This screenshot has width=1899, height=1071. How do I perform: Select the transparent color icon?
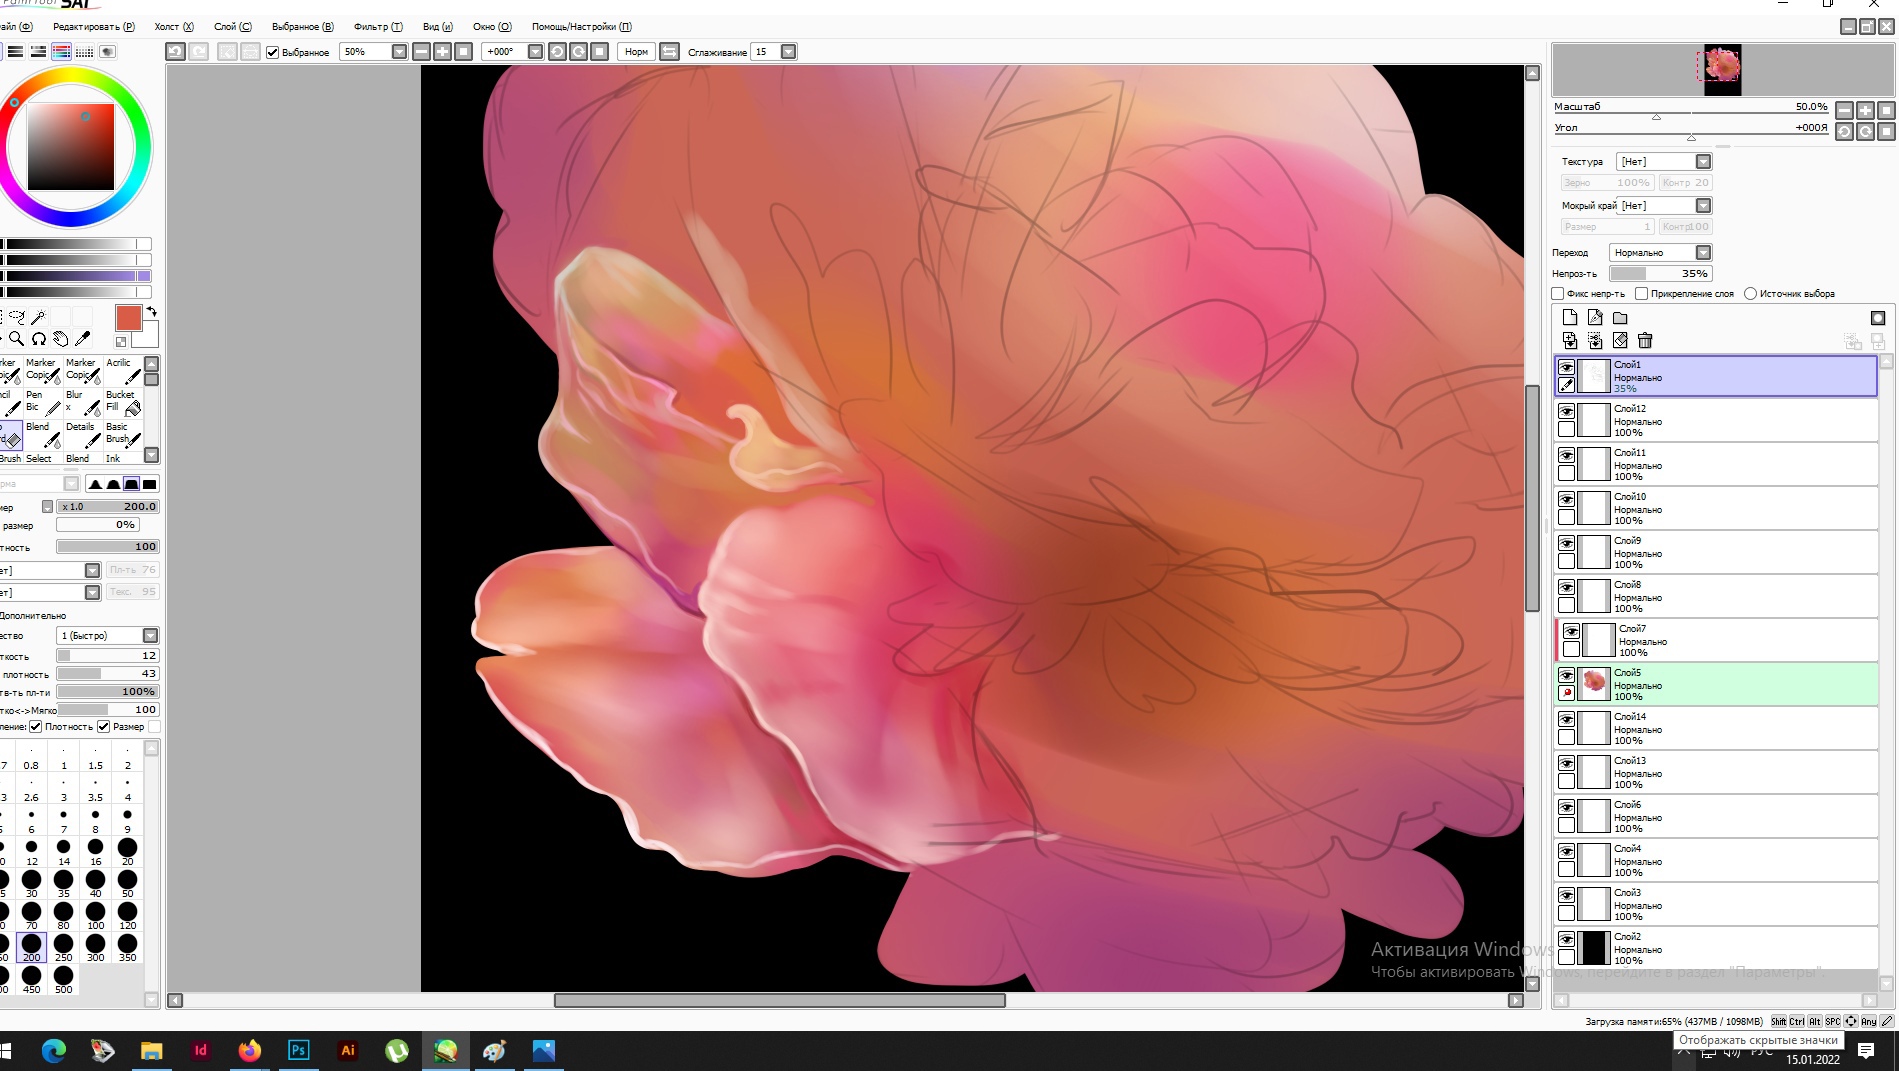(x=121, y=342)
